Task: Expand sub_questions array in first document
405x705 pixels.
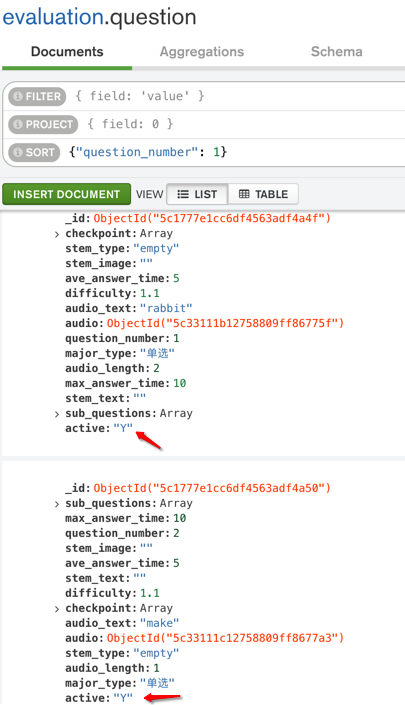Action: click(57, 414)
